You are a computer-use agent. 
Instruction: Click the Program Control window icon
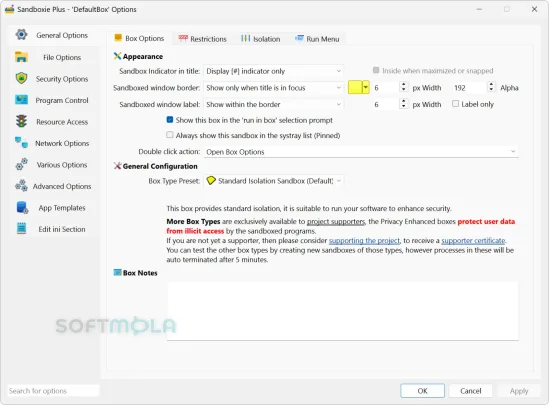21,100
